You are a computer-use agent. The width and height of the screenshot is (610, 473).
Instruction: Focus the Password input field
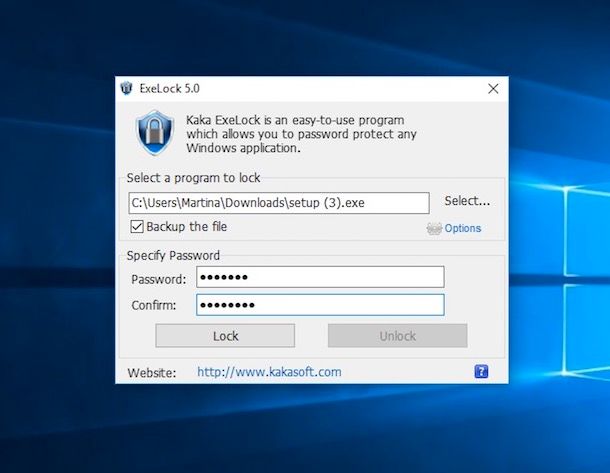tap(320, 277)
